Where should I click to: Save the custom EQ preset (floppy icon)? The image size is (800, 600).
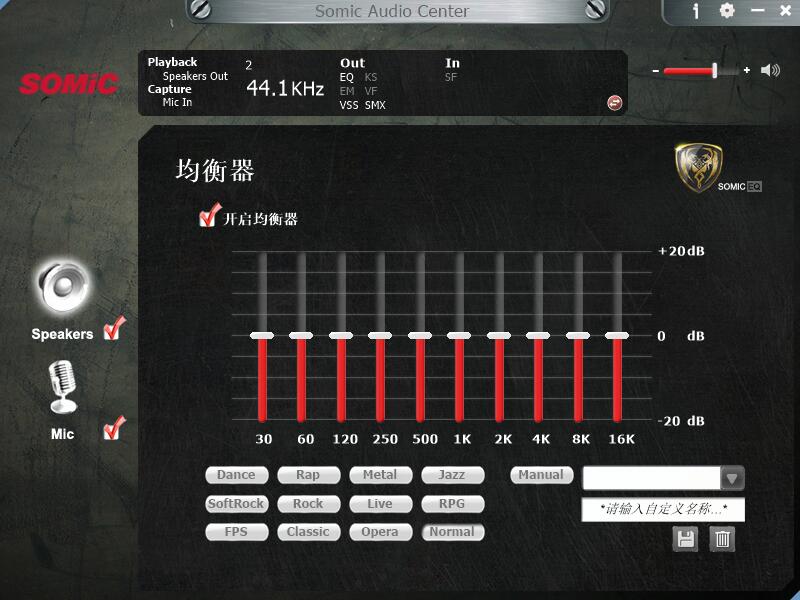click(685, 539)
